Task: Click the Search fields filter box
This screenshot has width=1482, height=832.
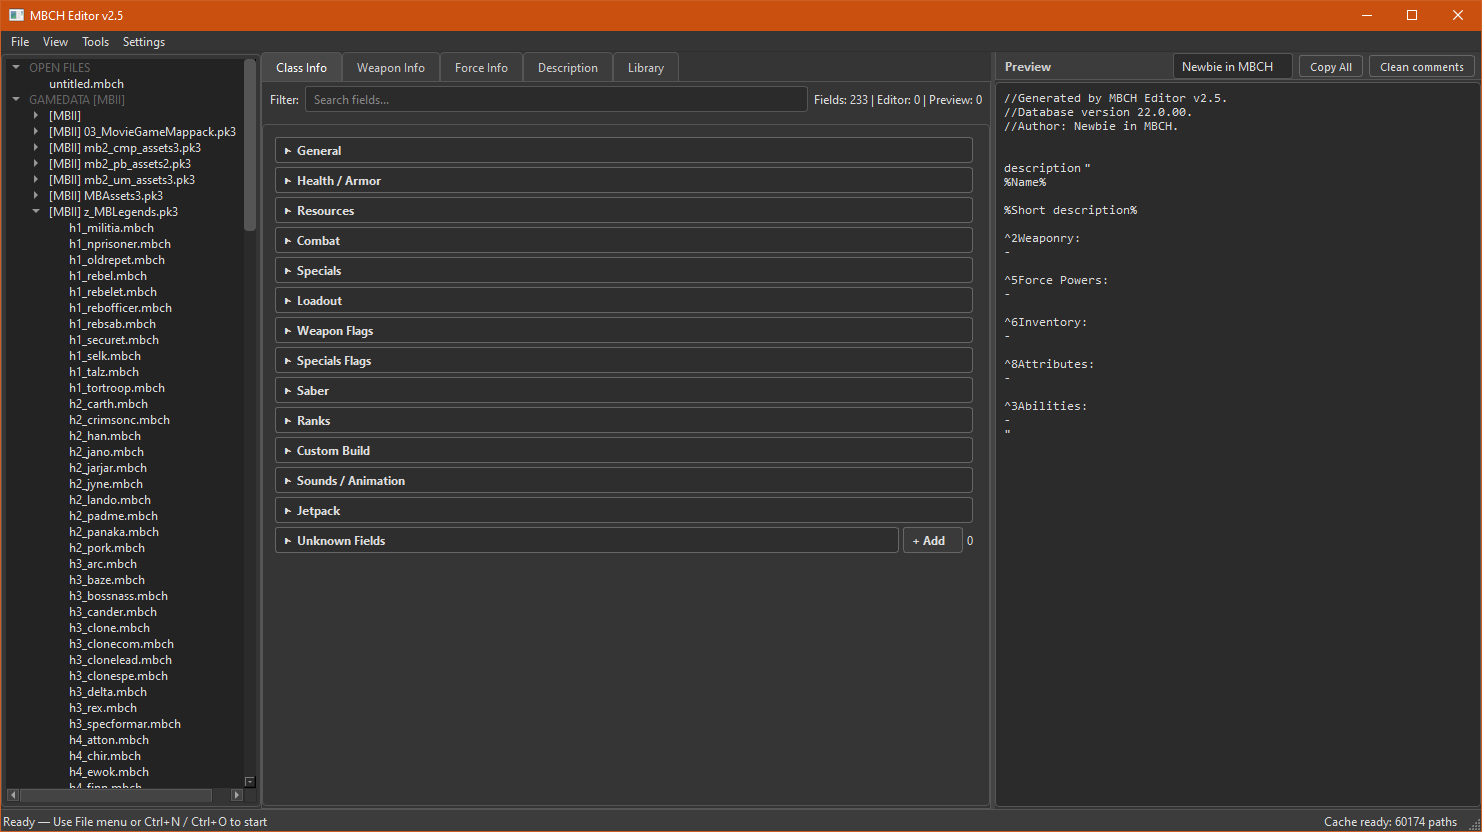Action: (x=556, y=99)
